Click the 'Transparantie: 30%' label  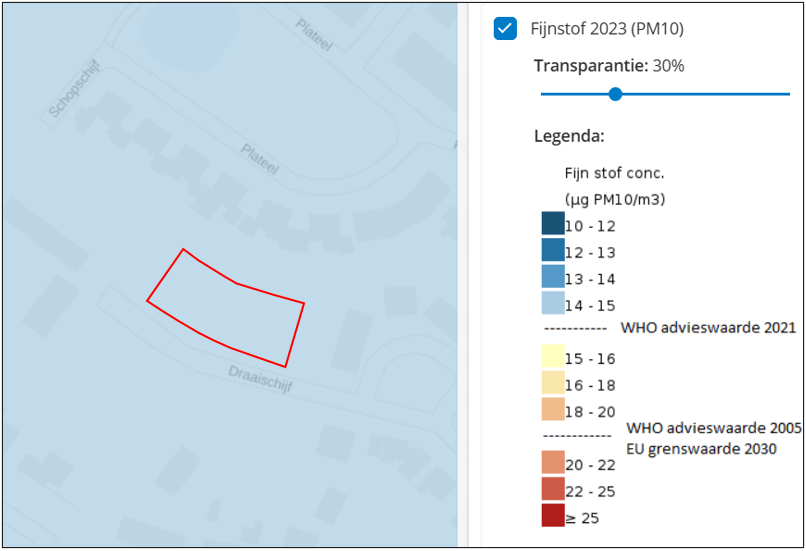tap(609, 66)
